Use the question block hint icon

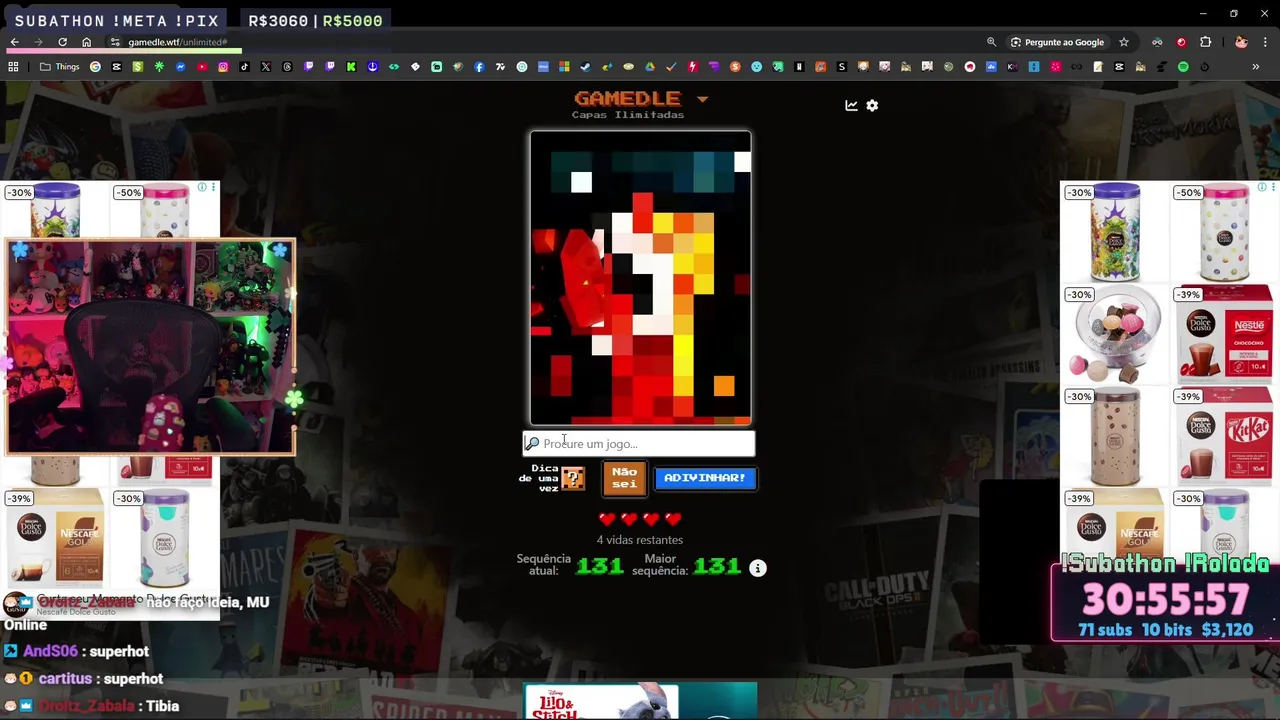[x=573, y=478]
